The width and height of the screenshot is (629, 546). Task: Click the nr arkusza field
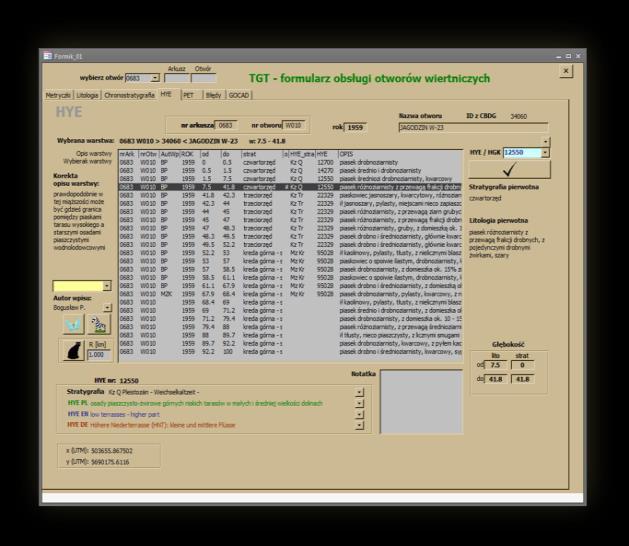(227, 126)
